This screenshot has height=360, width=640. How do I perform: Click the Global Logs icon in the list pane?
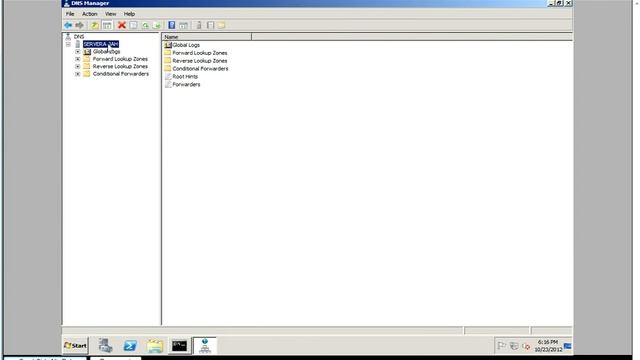pyautogui.click(x=168, y=45)
